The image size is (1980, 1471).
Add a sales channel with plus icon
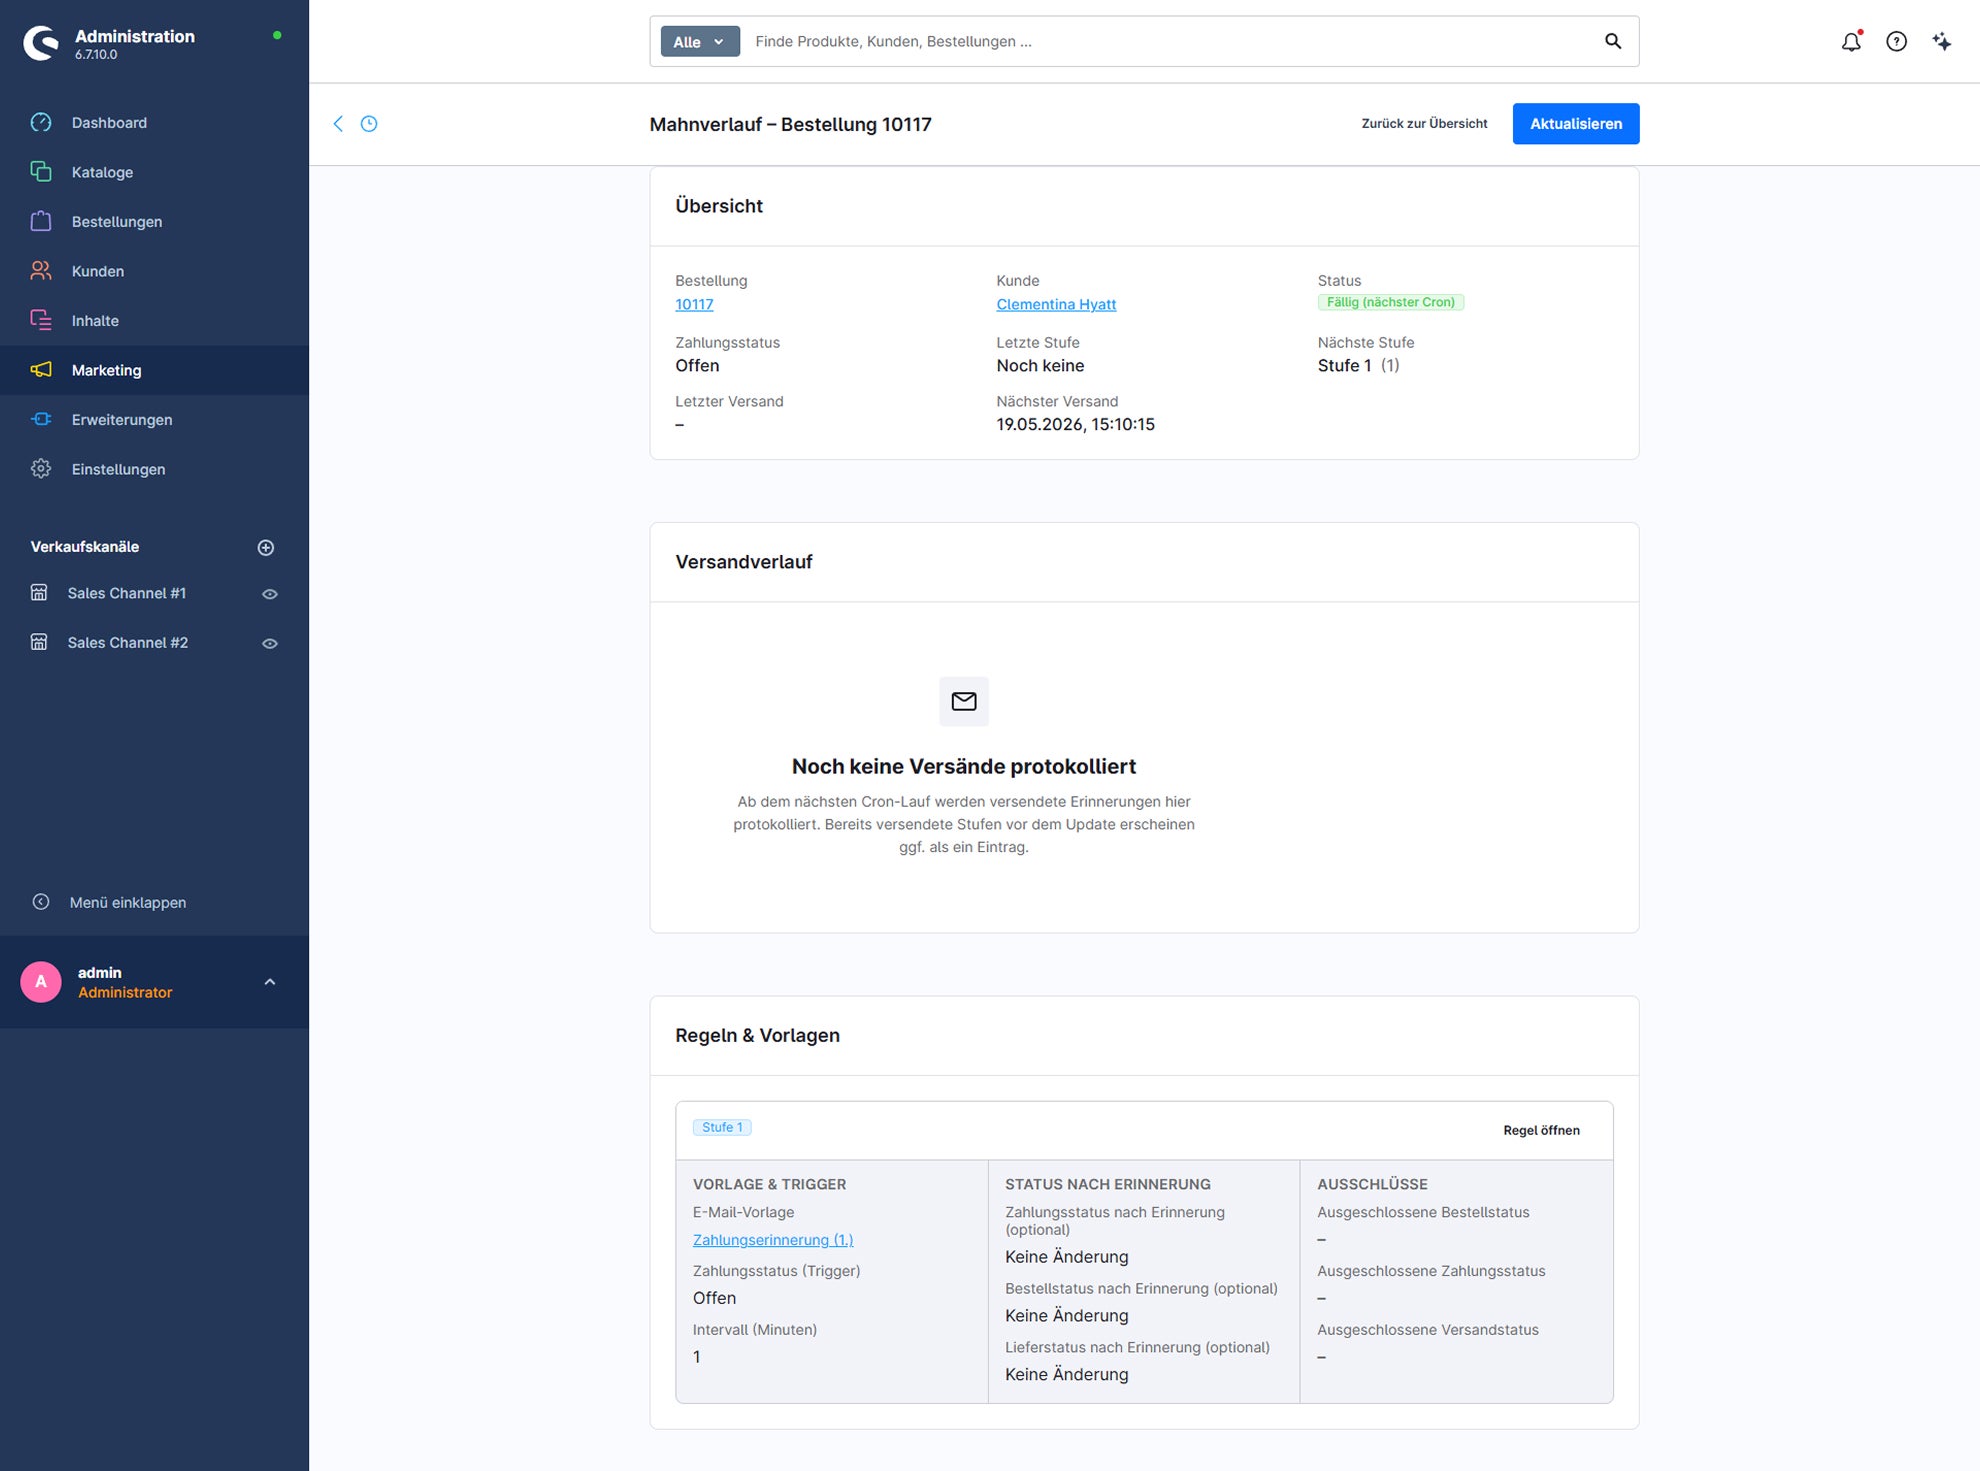pyautogui.click(x=266, y=547)
